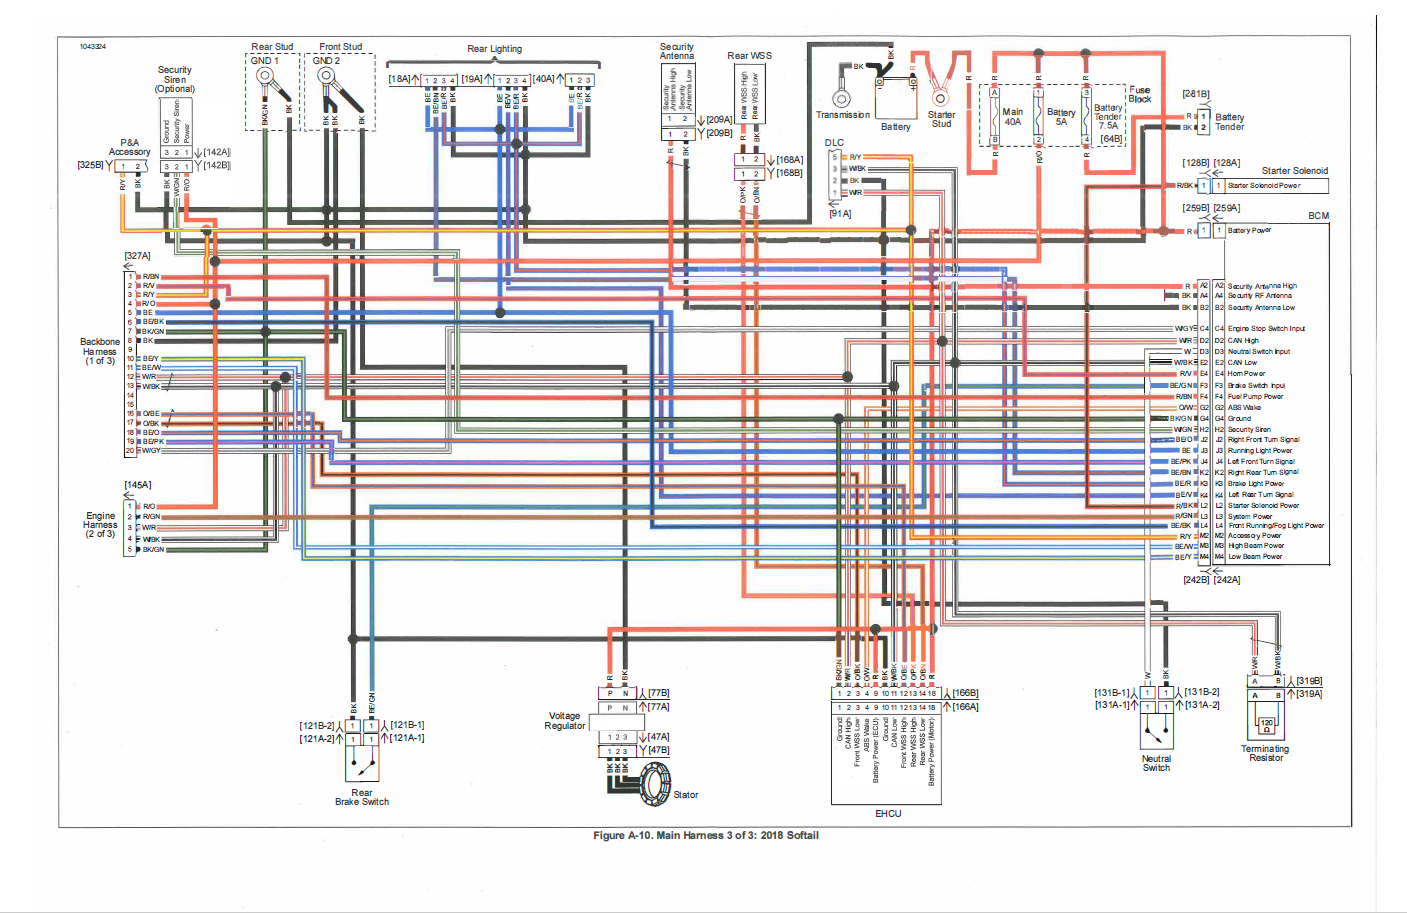The height and width of the screenshot is (913, 1407).
Task: Click the Rear Lighting heading text
Action: 494,49
